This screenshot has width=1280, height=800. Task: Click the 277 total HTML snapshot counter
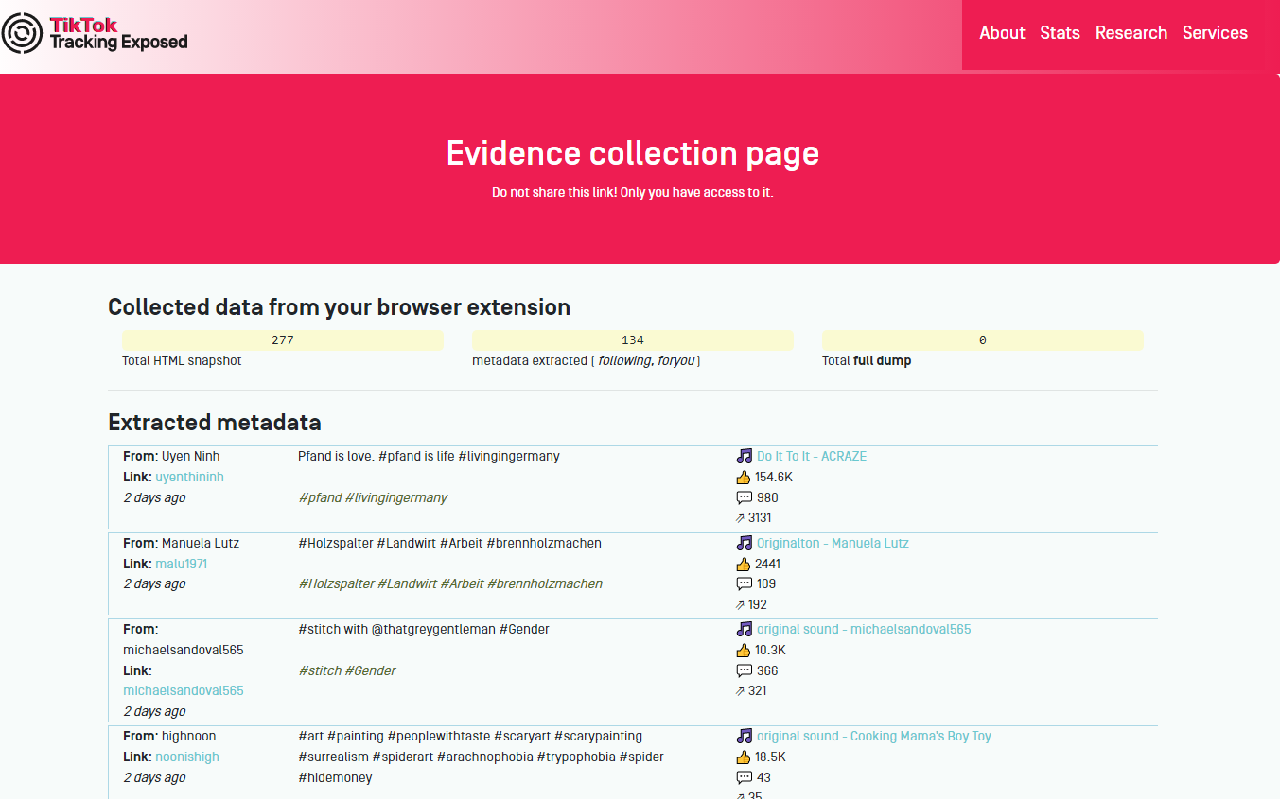click(x=283, y=341)
